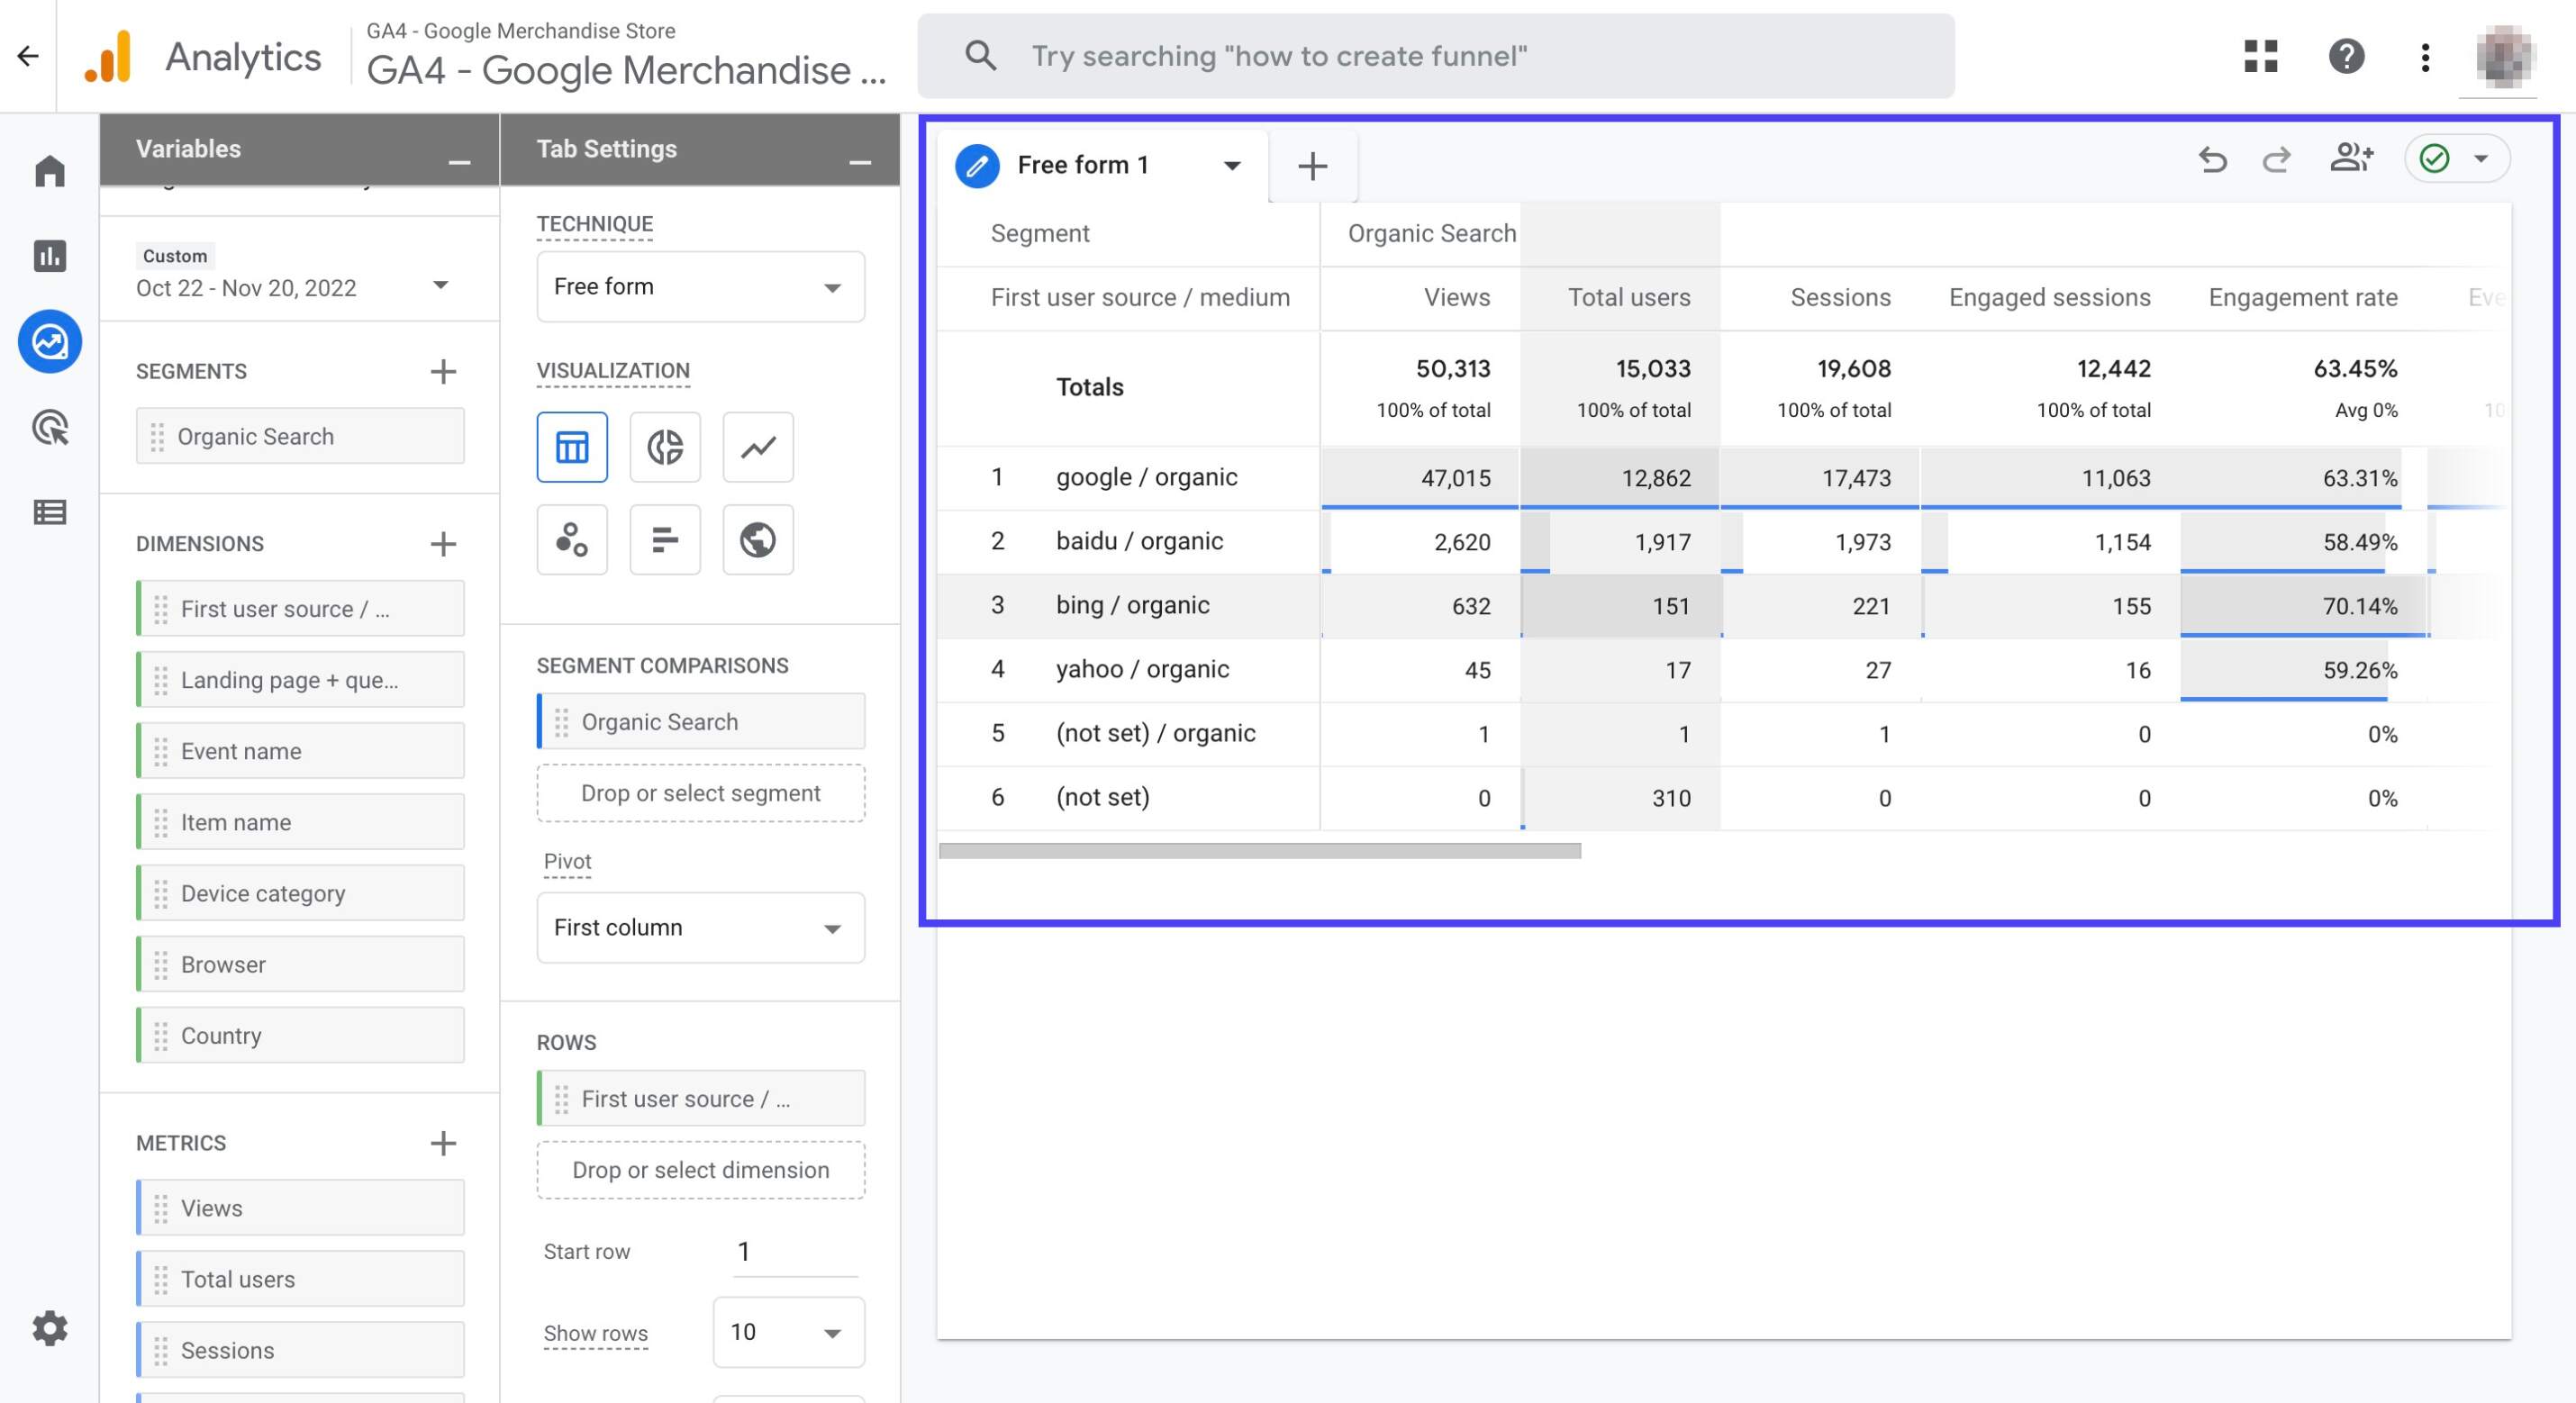Image resolution: width=2576 pixels, height=1403 pixels.
Task: Click the yahoo / organic row
Action: click(1722, 670)
